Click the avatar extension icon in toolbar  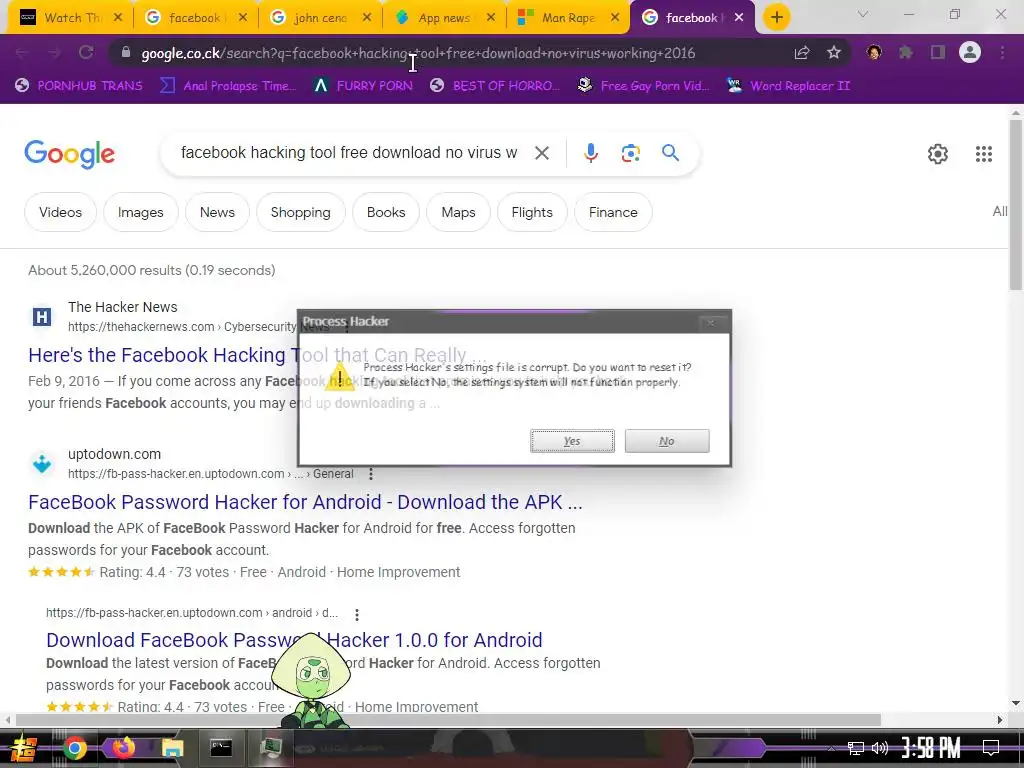coord(874,52)
